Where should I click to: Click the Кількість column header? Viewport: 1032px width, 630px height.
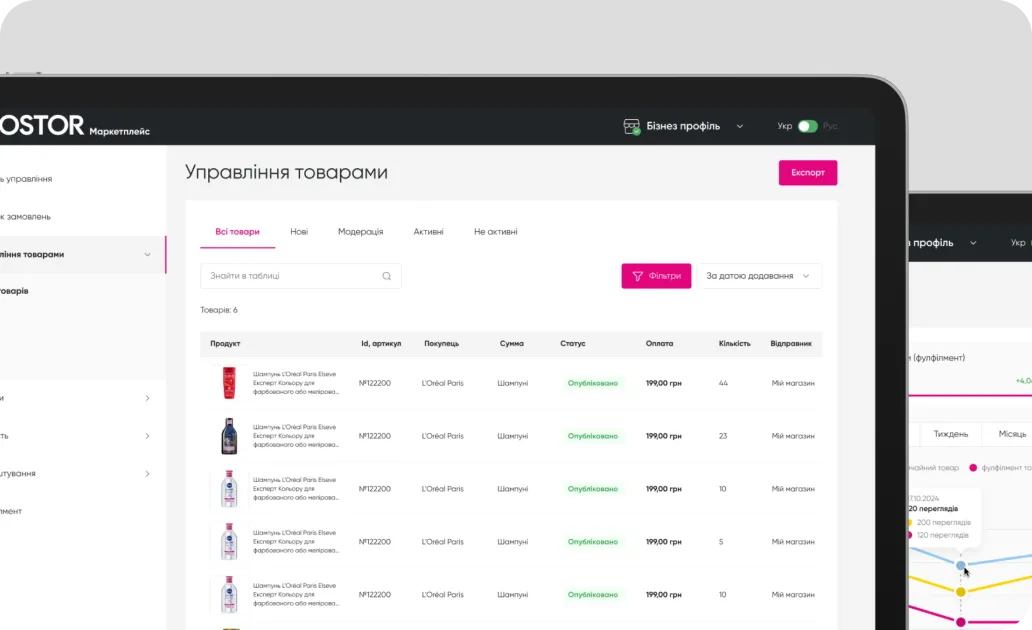pos(735,344)
